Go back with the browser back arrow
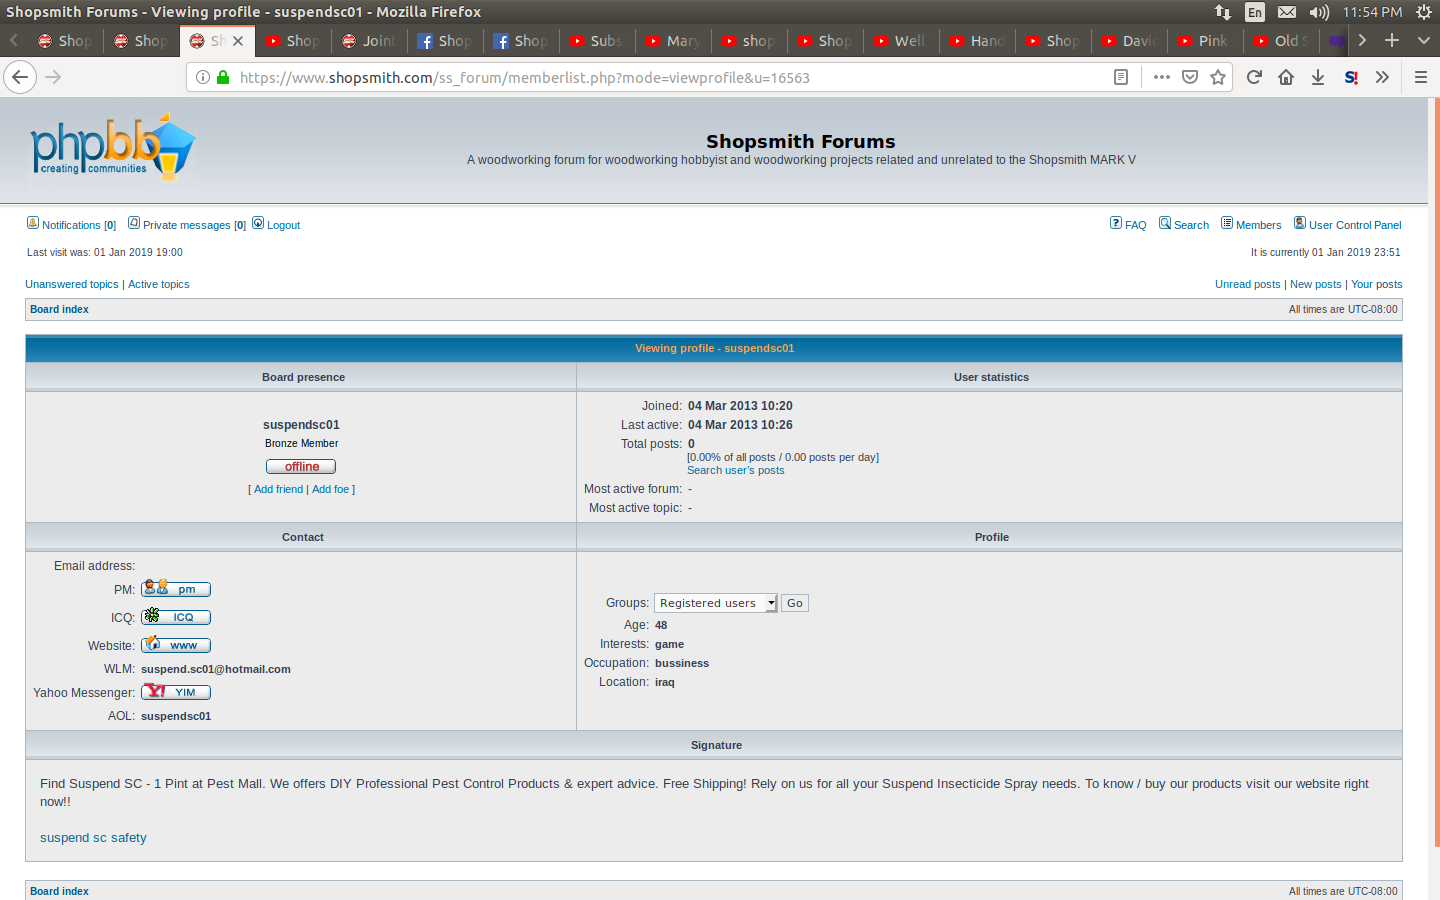Screen dimensions: 1440x900 coord(20,77)
